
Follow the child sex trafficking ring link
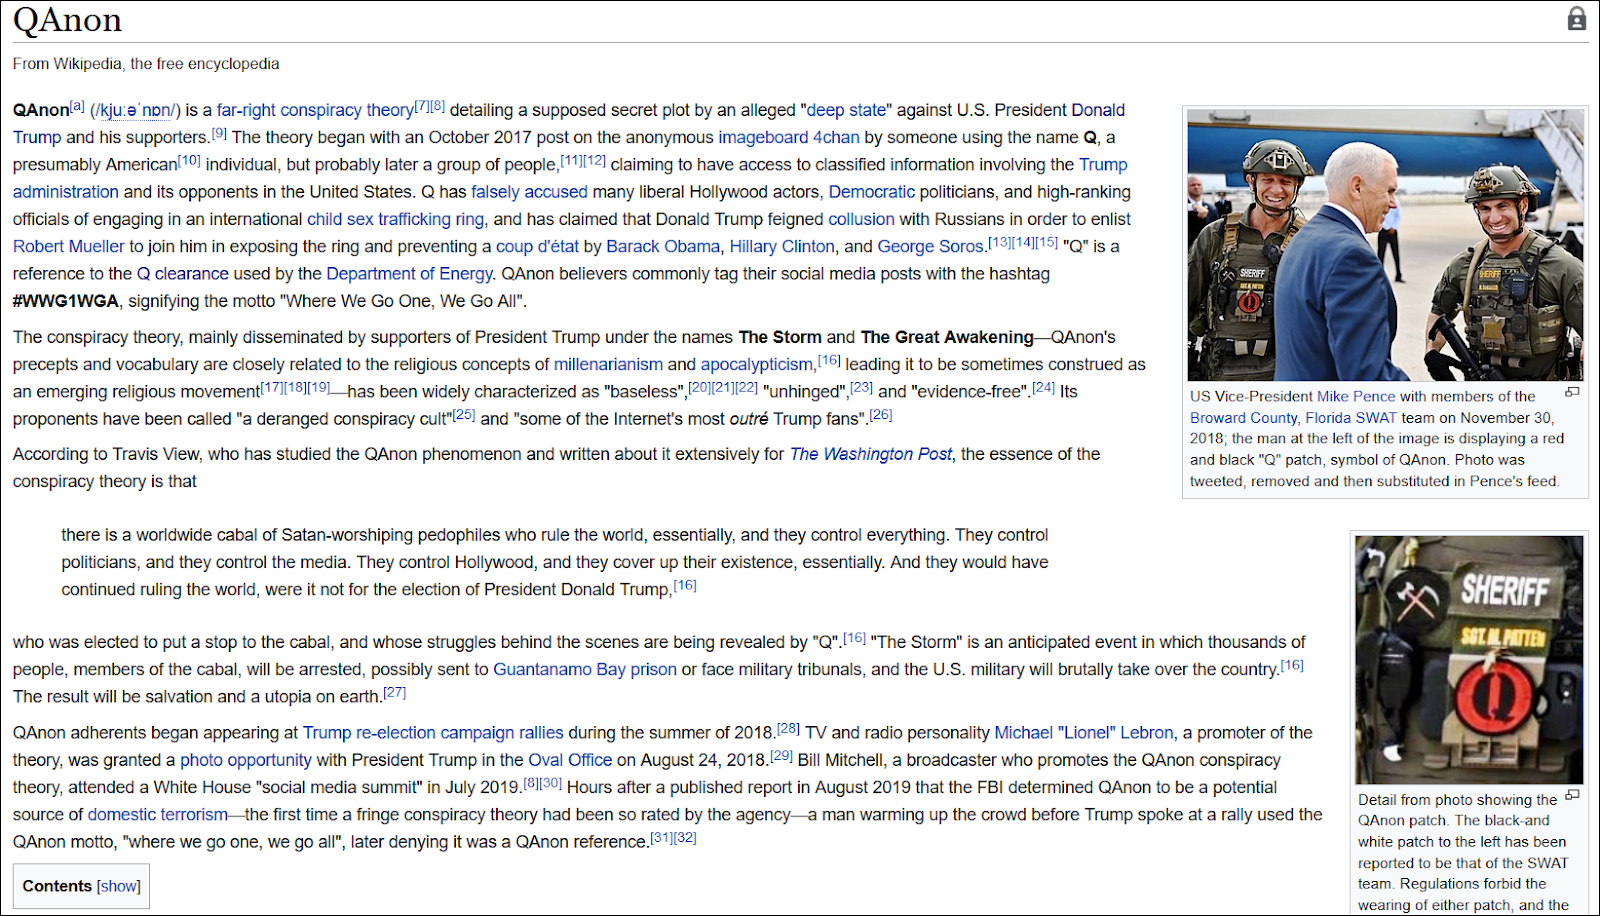click(x=395, y=219)
